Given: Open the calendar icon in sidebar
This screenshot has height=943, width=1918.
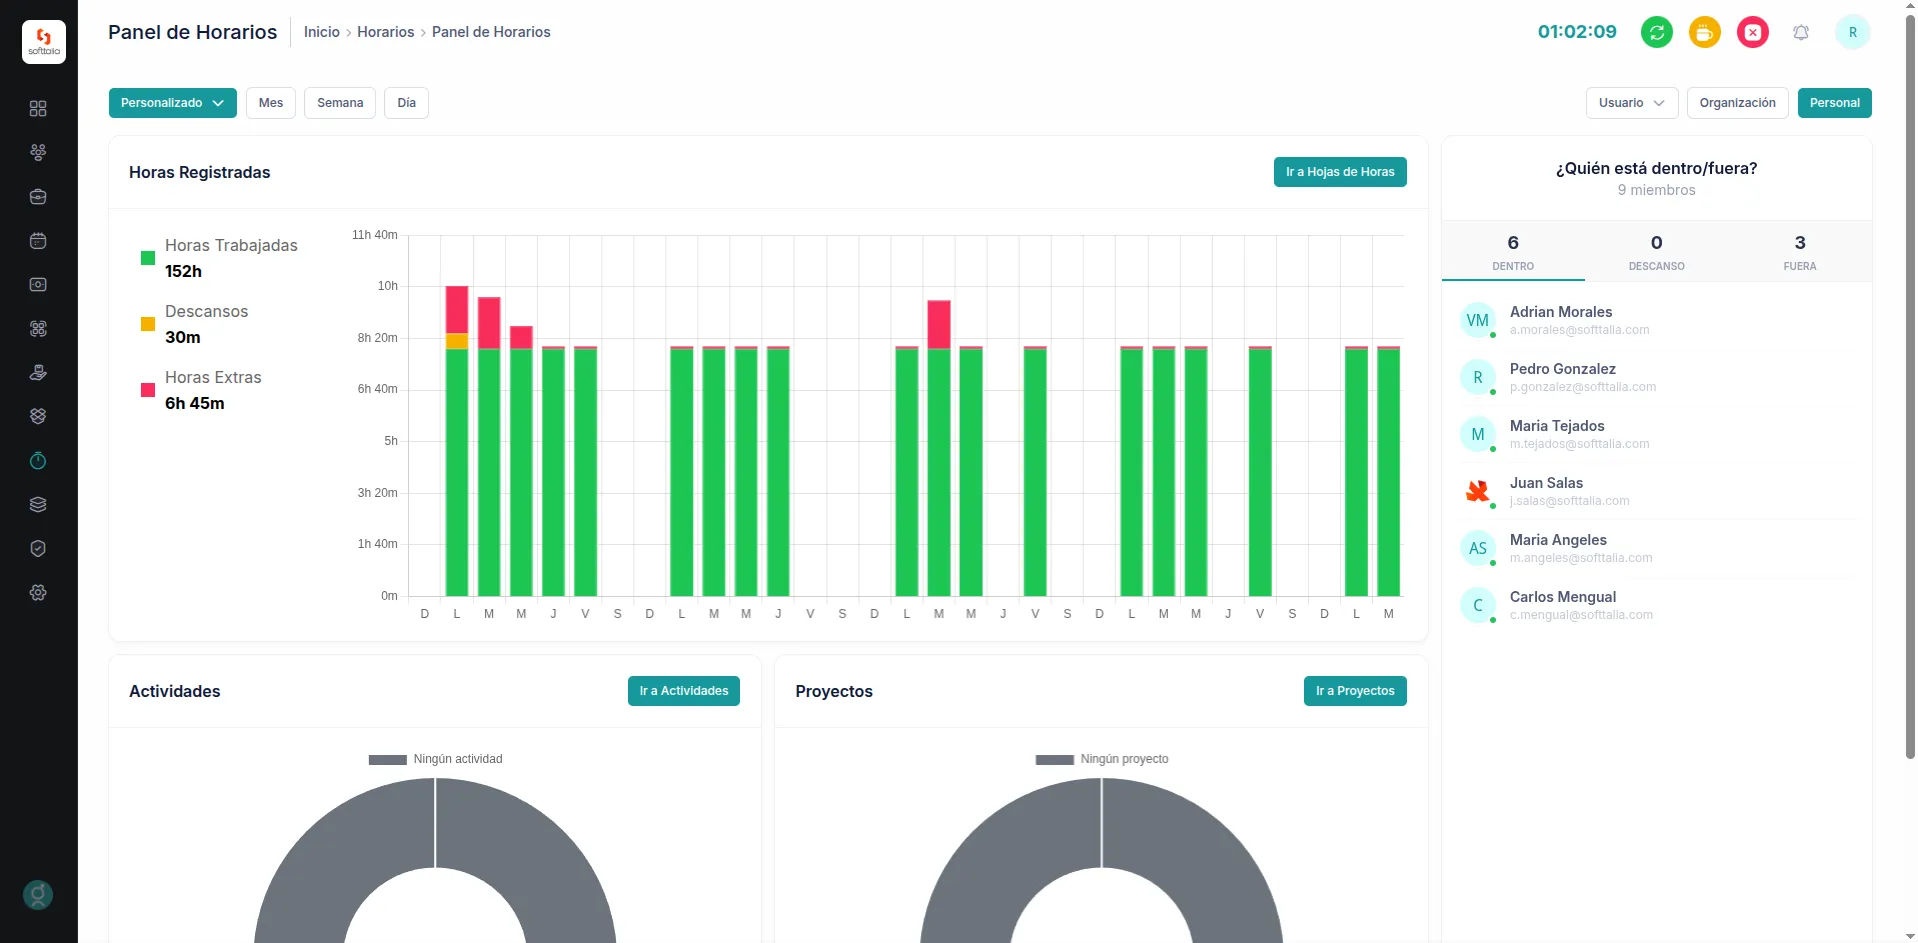Looking at the screenshot, I should (x=38, y=240).
